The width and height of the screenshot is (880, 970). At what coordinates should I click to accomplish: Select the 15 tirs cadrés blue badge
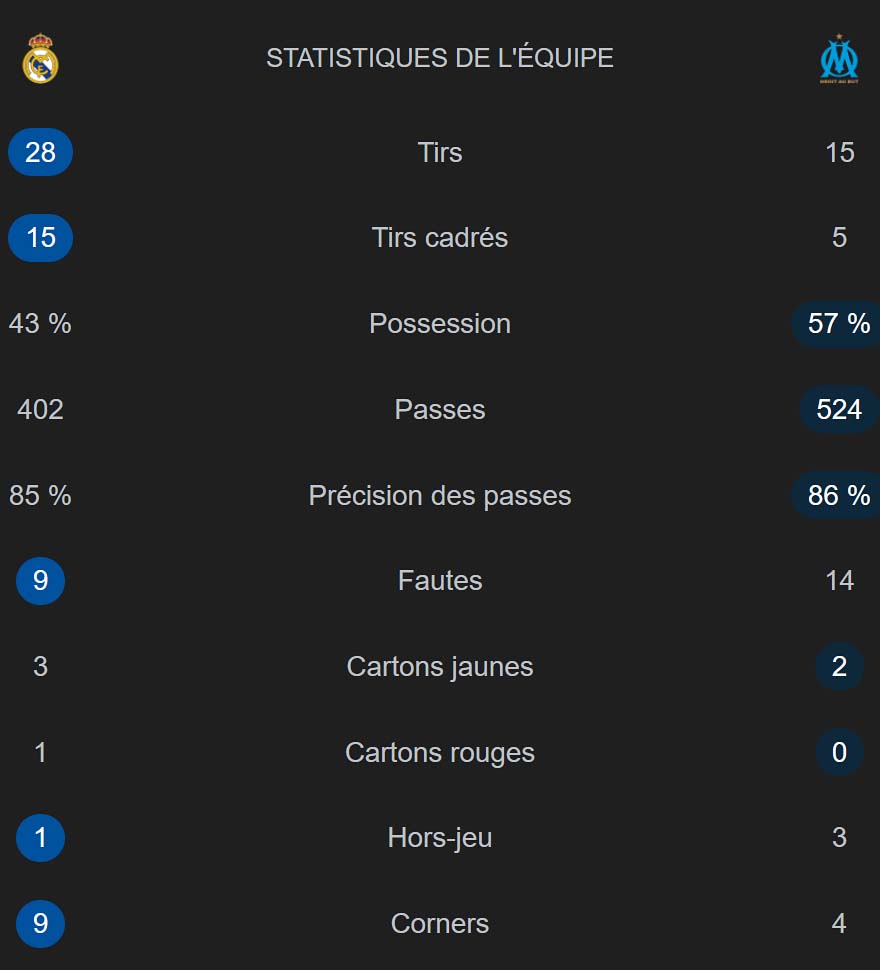40,238
